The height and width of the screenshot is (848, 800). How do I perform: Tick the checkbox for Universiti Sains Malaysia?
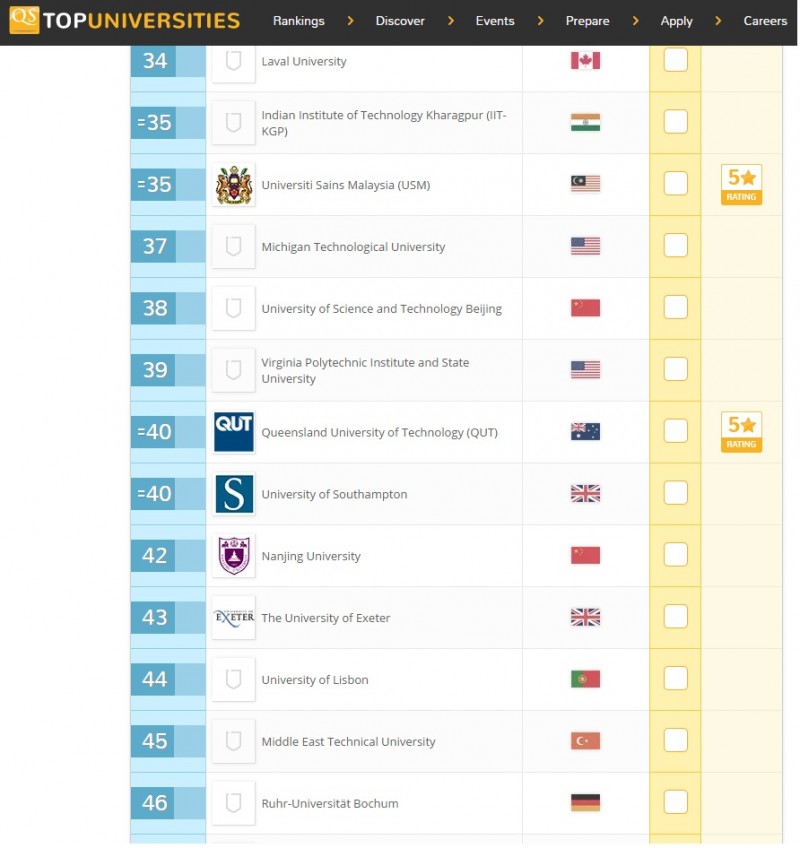[x=676, y=183]
